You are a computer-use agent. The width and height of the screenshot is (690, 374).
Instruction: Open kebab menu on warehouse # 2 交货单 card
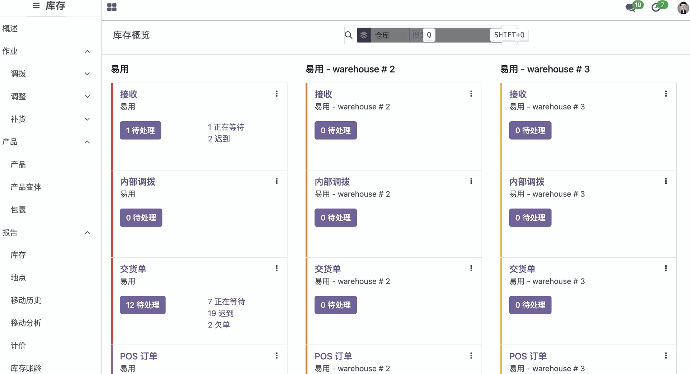pyautogui.click(x=471, y=268)
